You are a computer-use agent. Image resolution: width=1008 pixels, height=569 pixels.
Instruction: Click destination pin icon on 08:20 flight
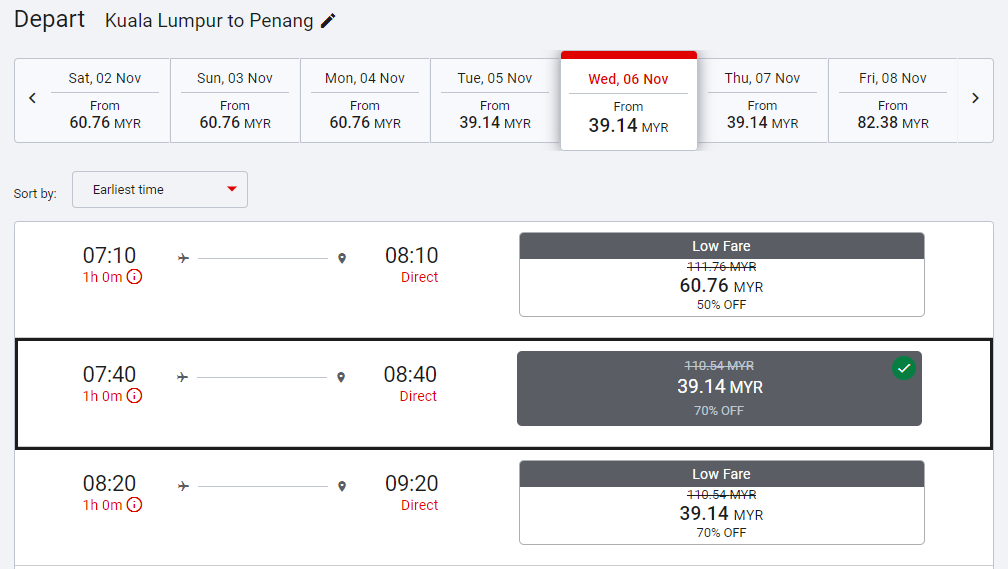(342, 486)
